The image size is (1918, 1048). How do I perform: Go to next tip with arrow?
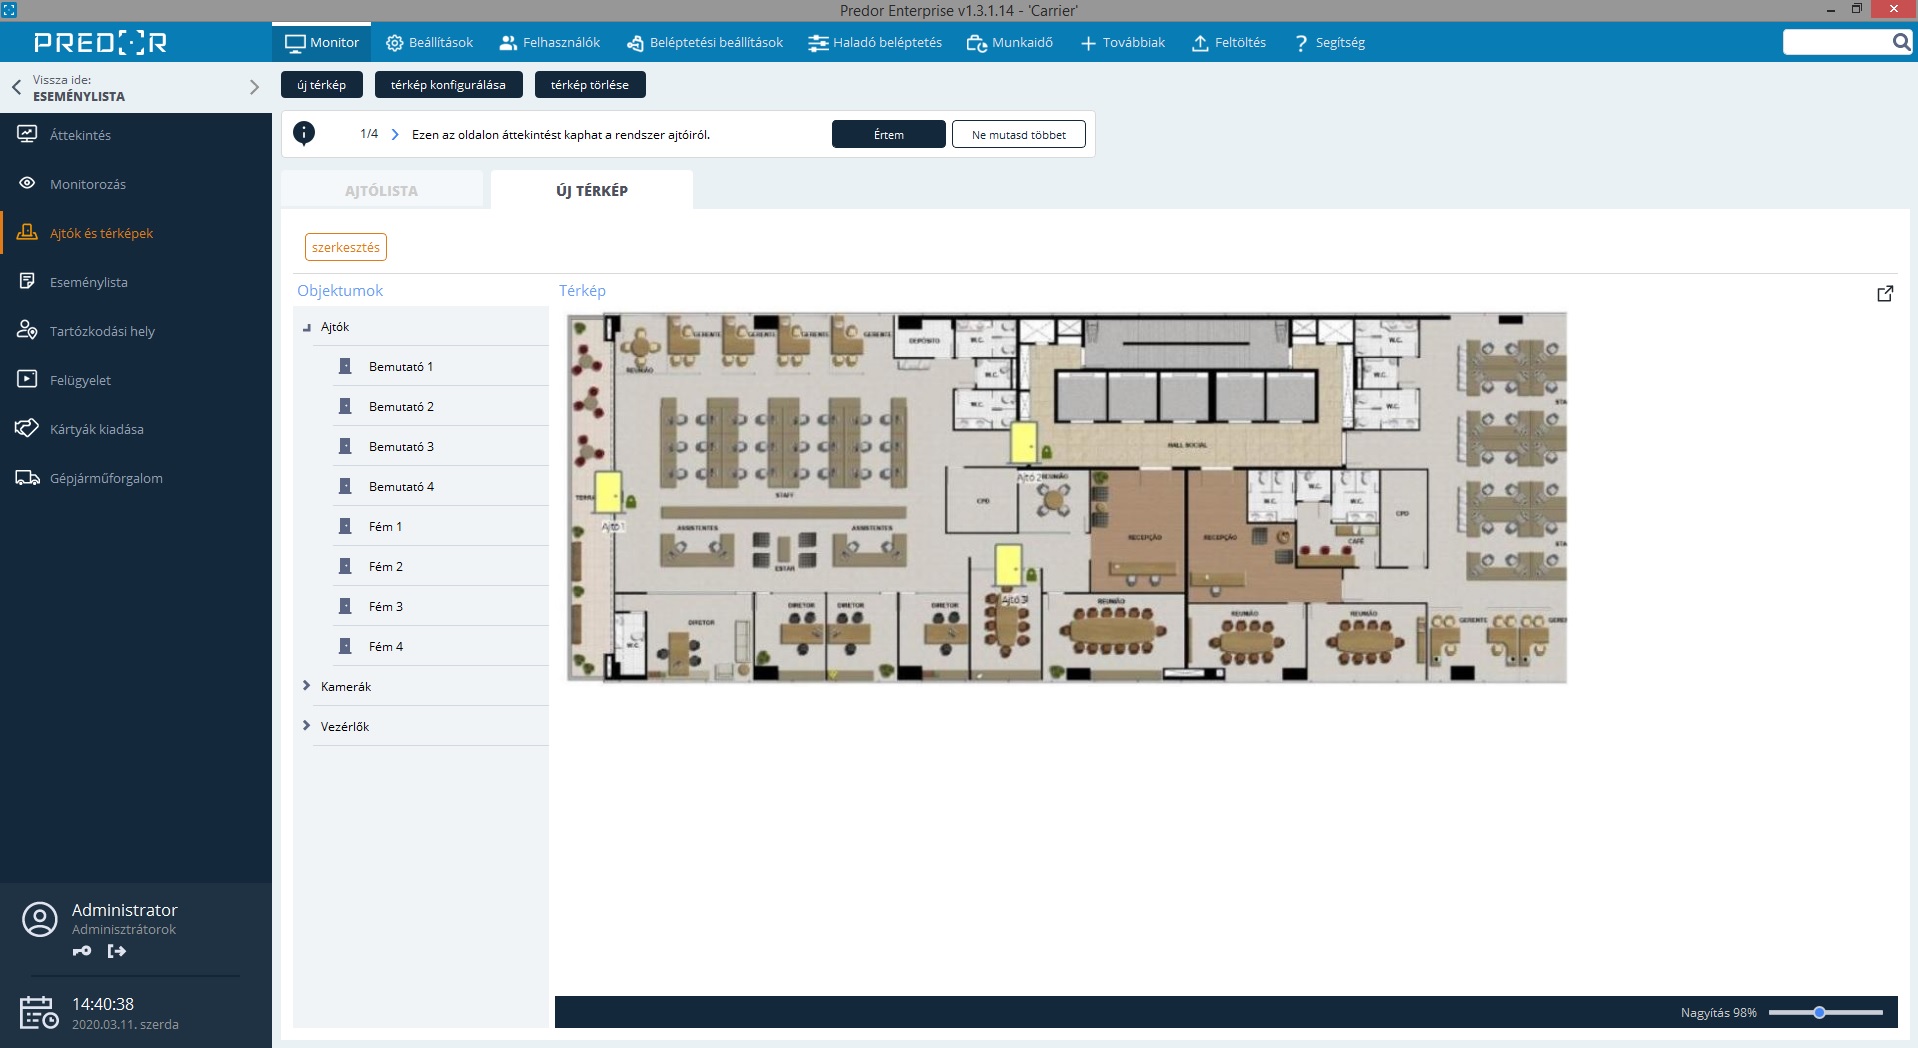[x=395, y=134]
